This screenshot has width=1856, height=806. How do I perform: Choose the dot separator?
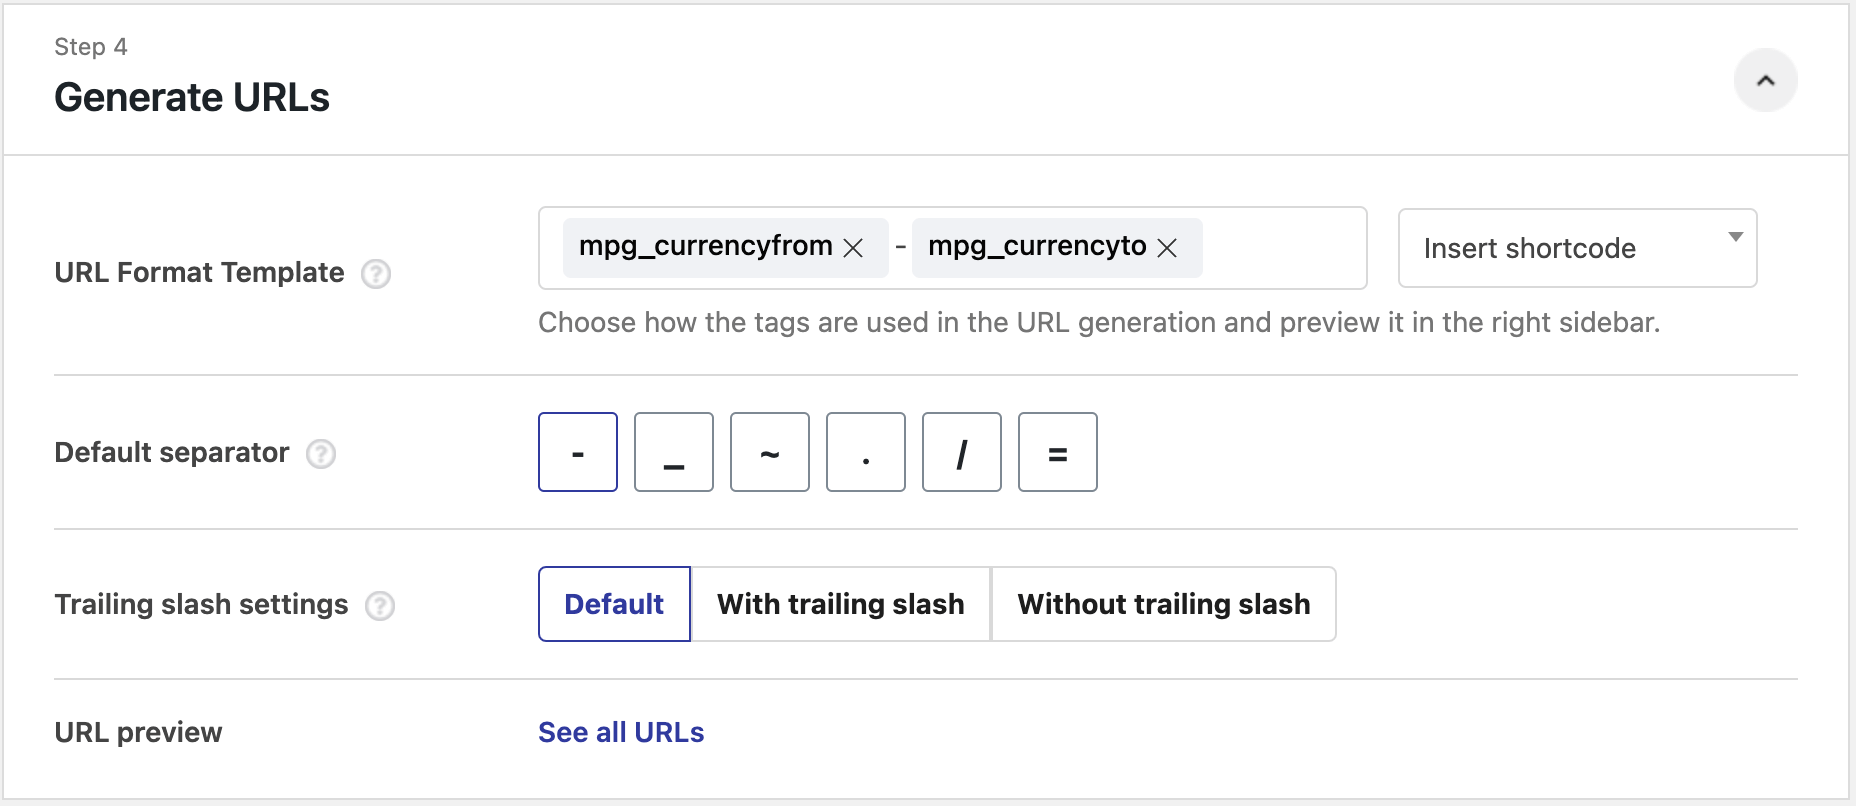[x=866, y=452]
